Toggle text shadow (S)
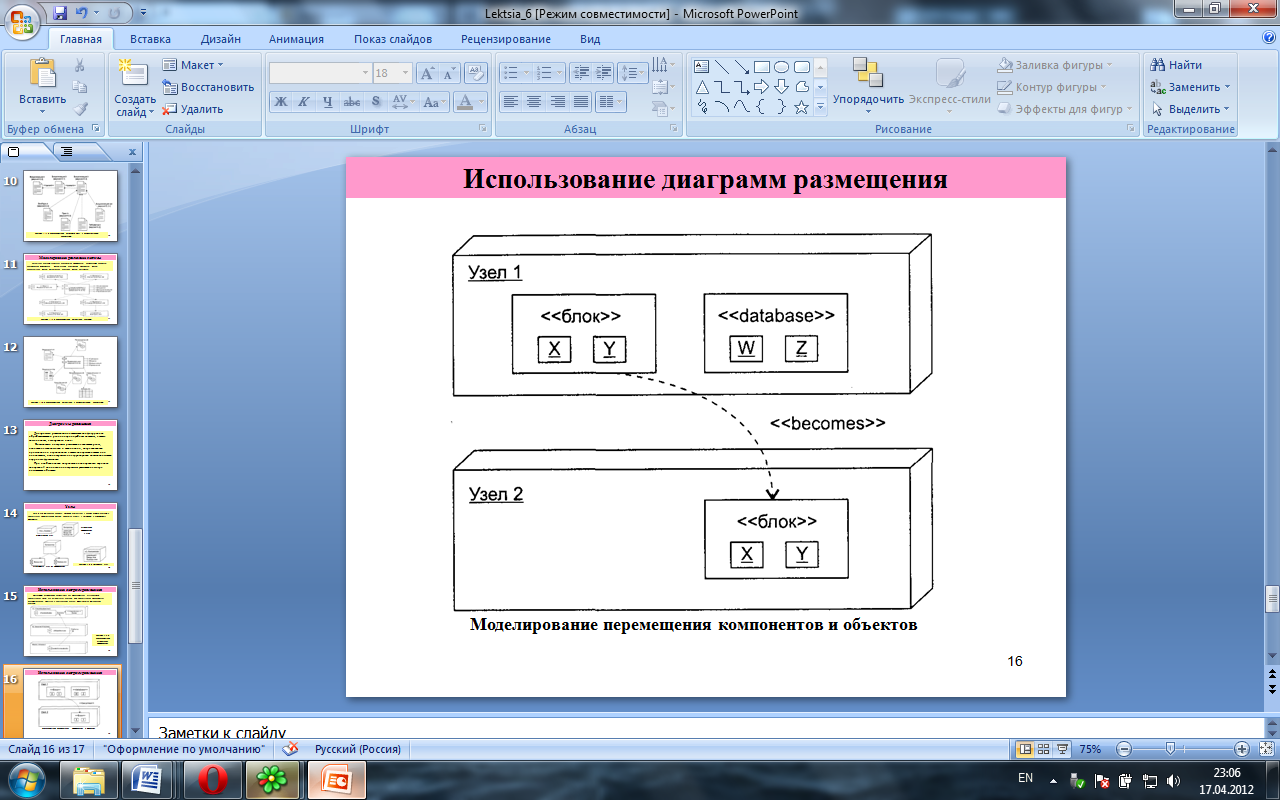 [375, 102]
